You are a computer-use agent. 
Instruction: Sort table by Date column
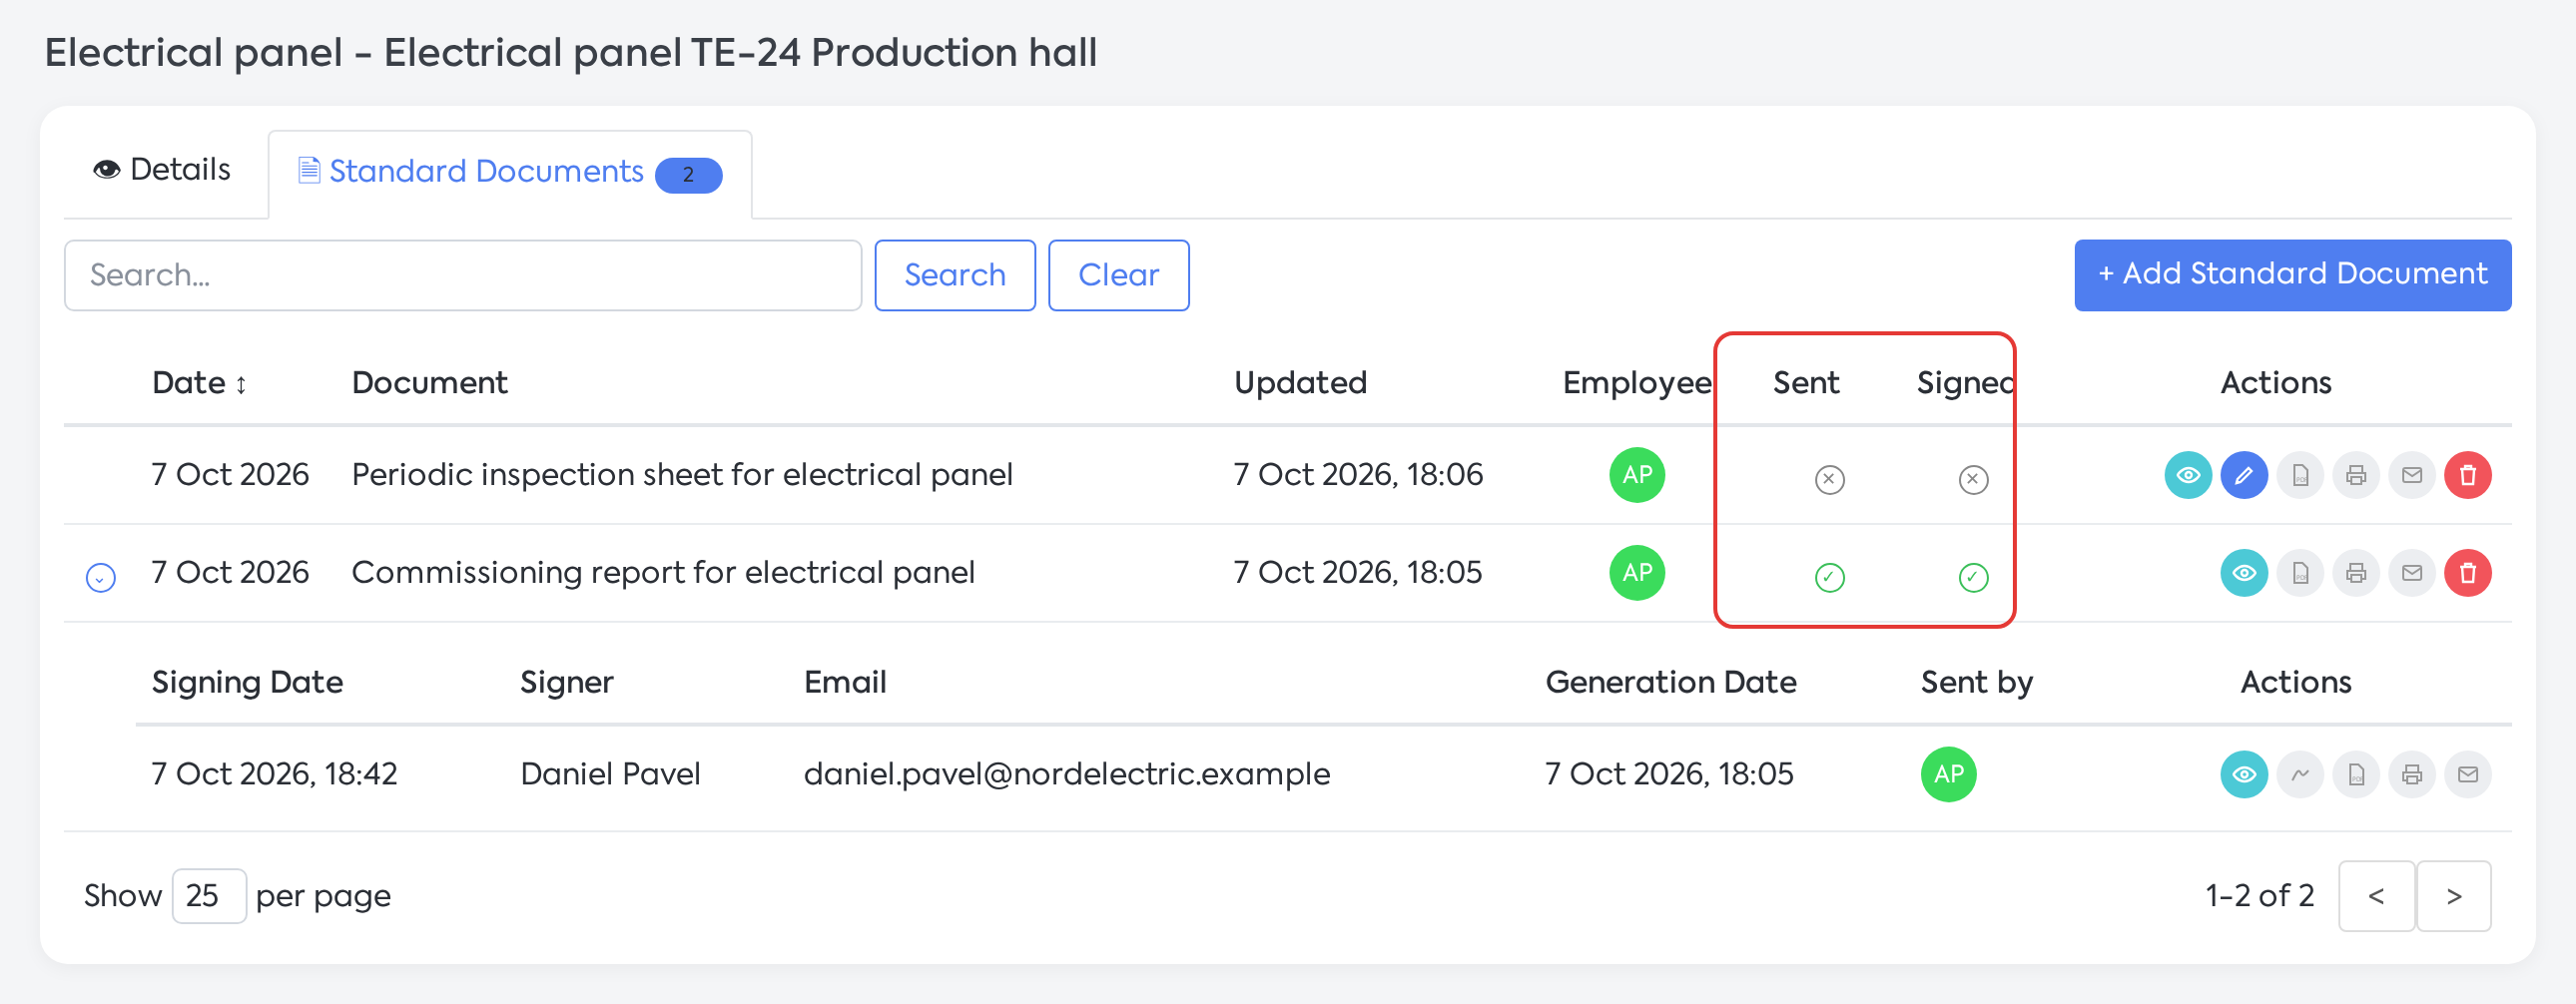(199, 383)
